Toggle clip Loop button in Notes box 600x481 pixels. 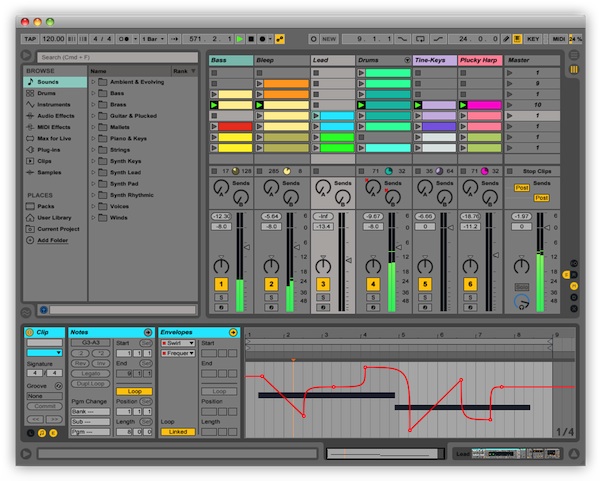(x=134, y=391)
